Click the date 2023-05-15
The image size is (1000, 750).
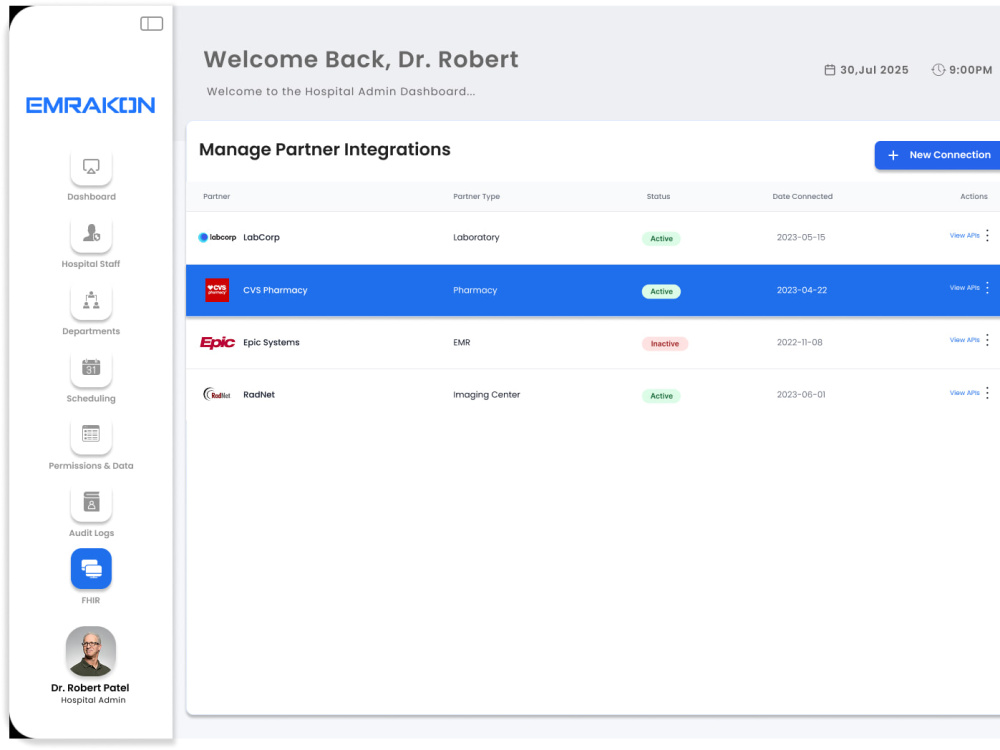(801, 237)
